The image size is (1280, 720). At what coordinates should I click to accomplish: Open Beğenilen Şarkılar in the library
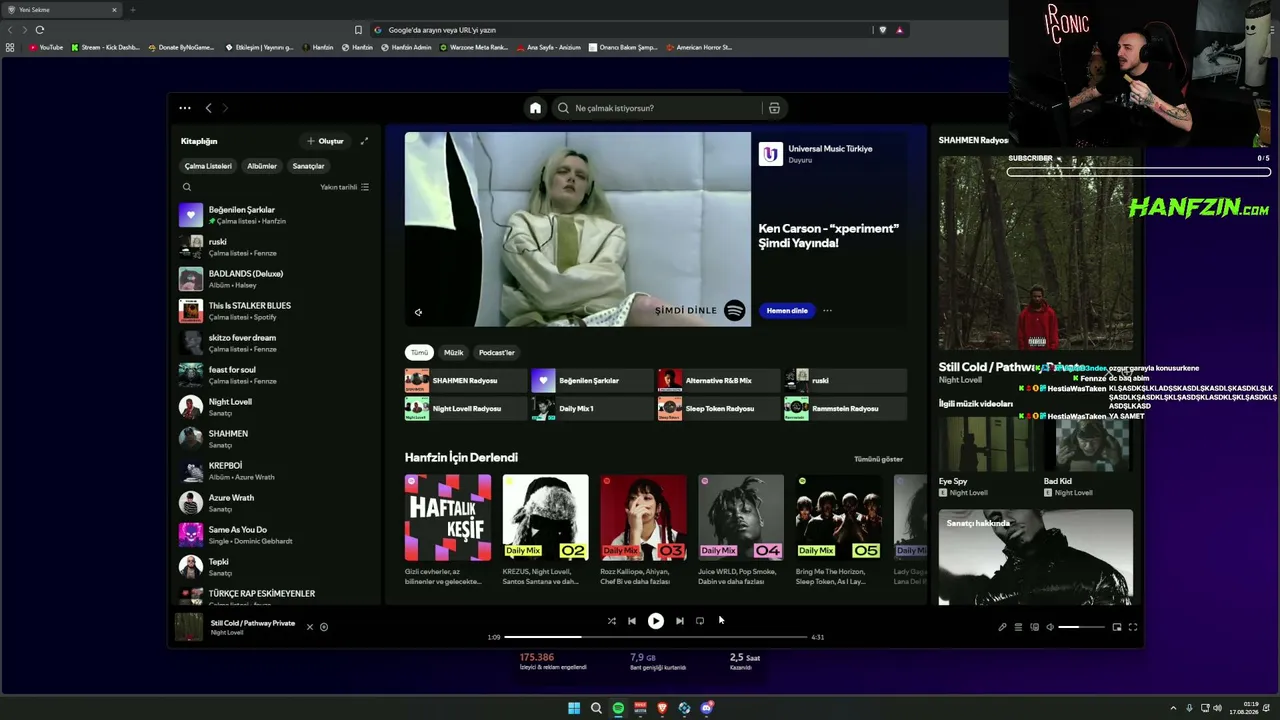pyautogui.click(x=275, y=215)
